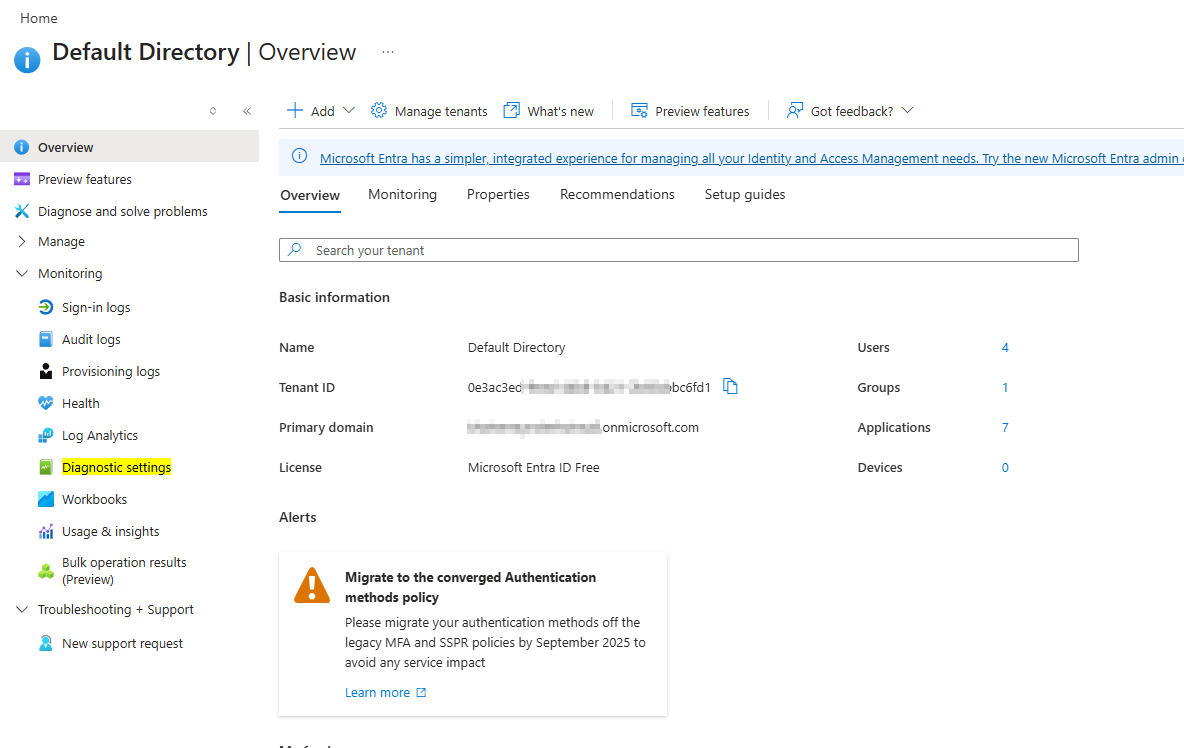The width and height of the screenshot is (1184, 748).
Task: Open the Microsoft Entra admin center banner link
Action: click(751, 159)
